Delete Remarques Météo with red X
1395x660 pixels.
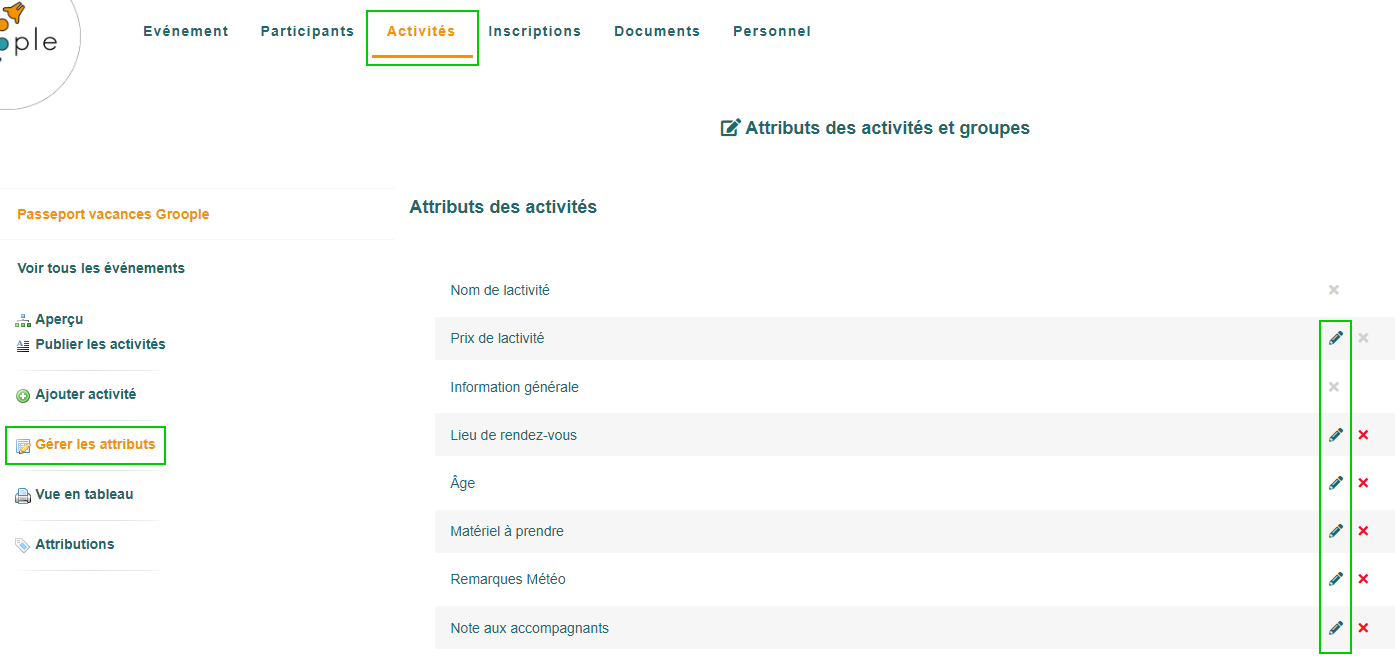[1363, 579]
